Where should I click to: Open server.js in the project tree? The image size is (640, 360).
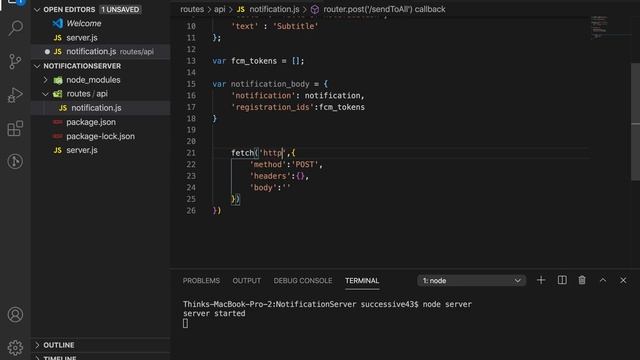point(82,150)
